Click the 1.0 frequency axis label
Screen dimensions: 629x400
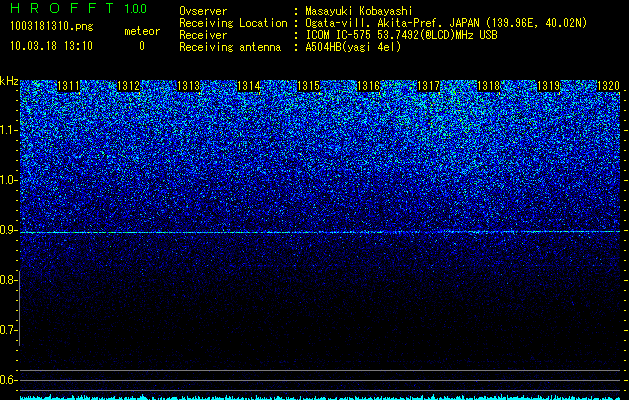[x=9, y=180]
